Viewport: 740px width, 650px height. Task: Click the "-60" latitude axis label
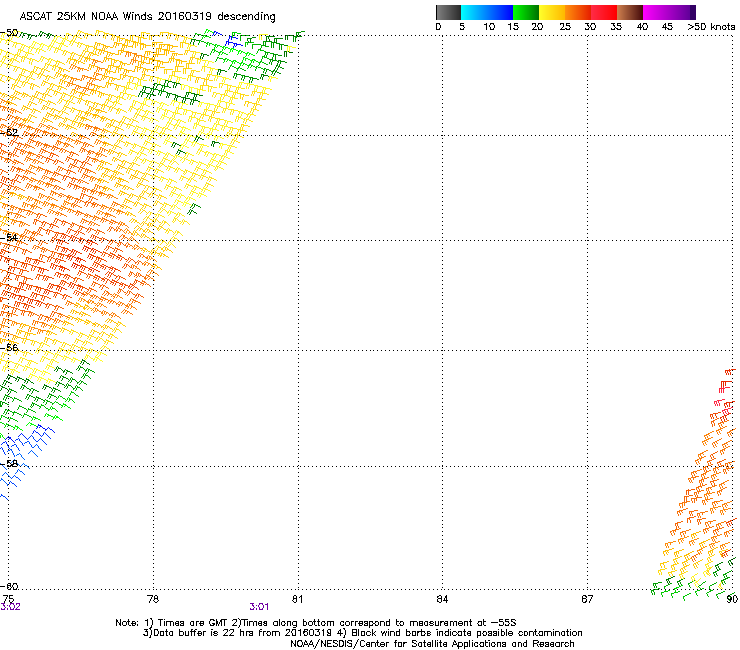click(9, 586)
